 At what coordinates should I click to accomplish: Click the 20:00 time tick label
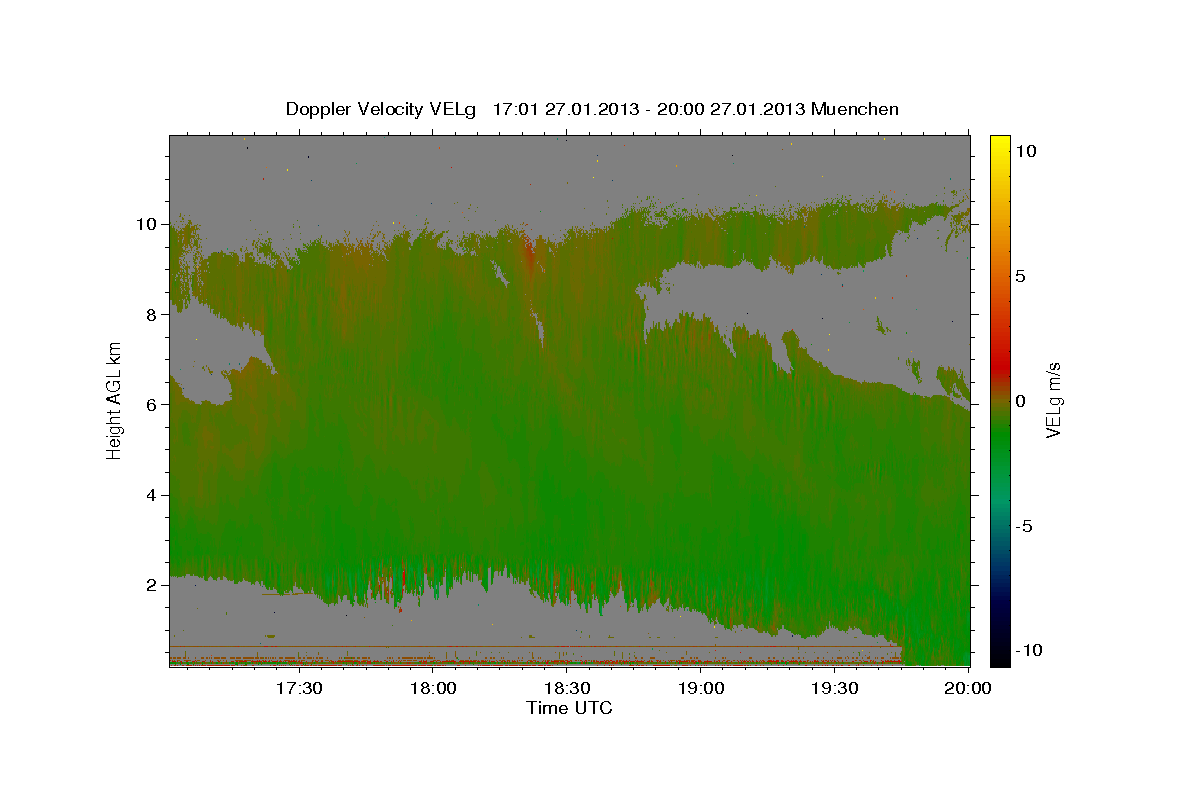(968, 689)
